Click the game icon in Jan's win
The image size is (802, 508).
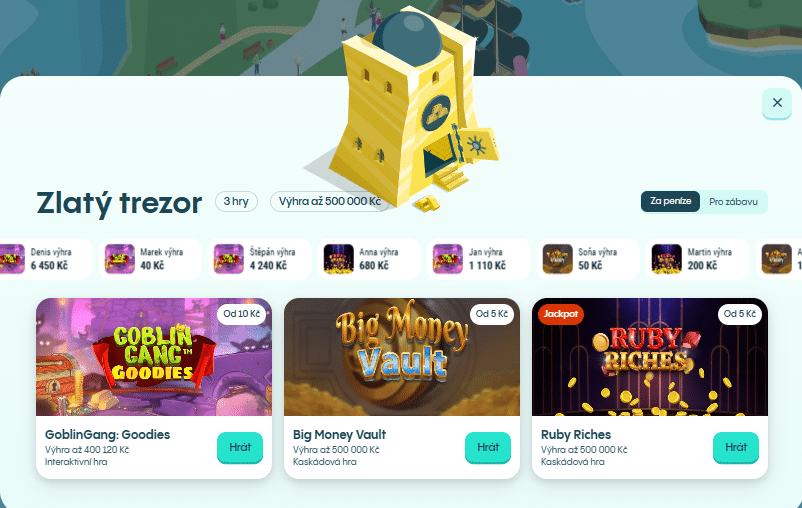pyautogui.click(x=448, y=259)
